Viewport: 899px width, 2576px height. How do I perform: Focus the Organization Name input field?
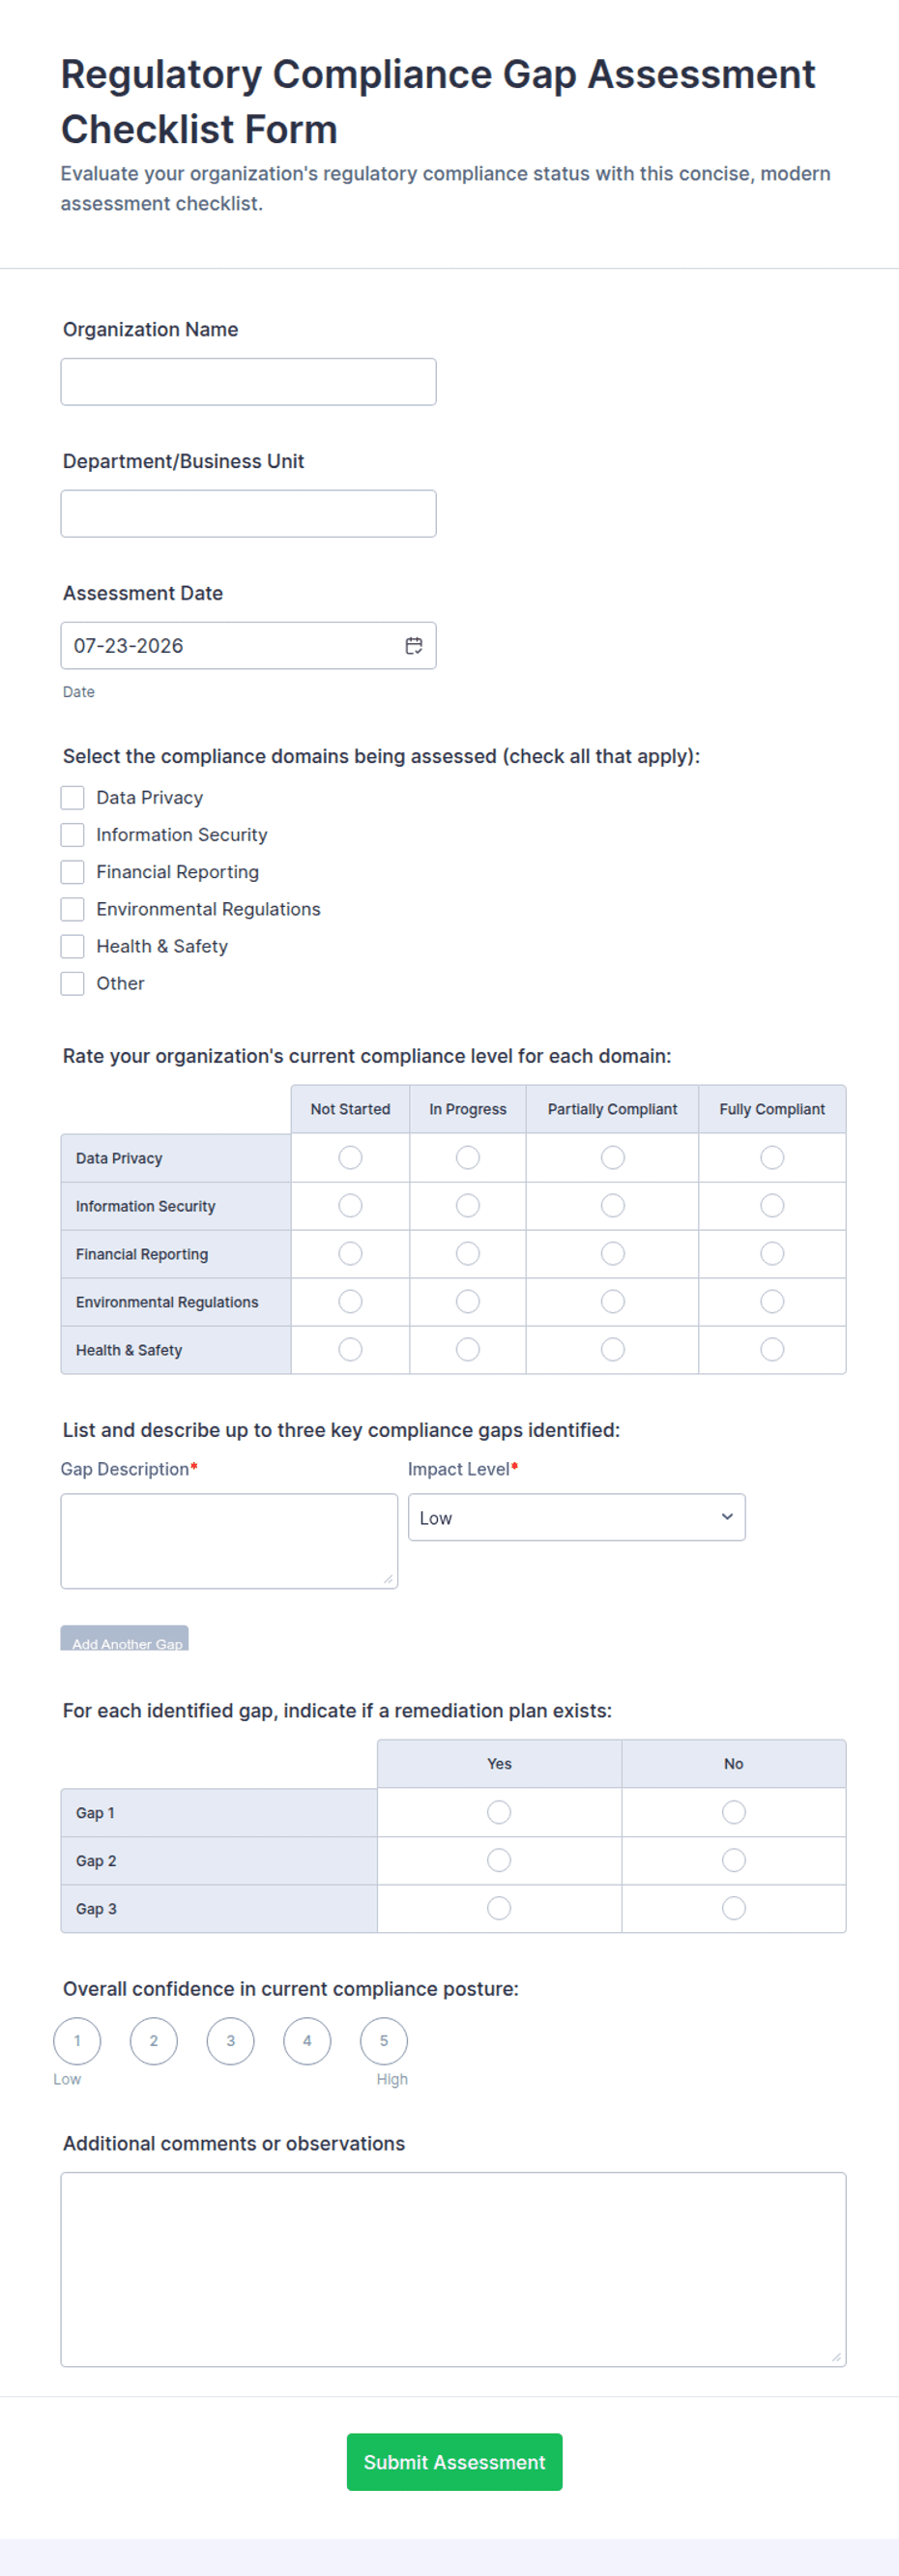[x=248, y=382]
